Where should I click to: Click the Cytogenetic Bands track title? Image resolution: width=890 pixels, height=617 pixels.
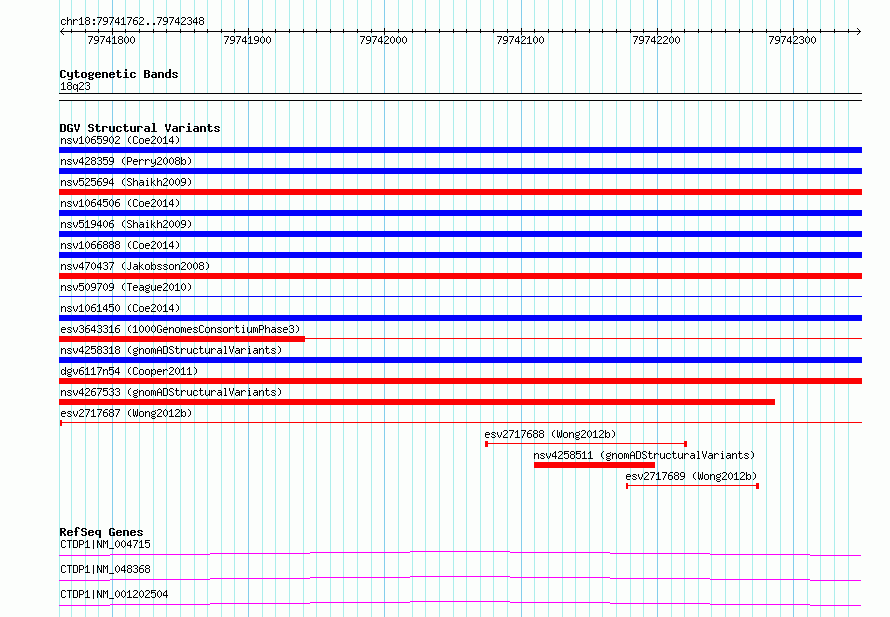pyautogui.click(x=119, y=74)
